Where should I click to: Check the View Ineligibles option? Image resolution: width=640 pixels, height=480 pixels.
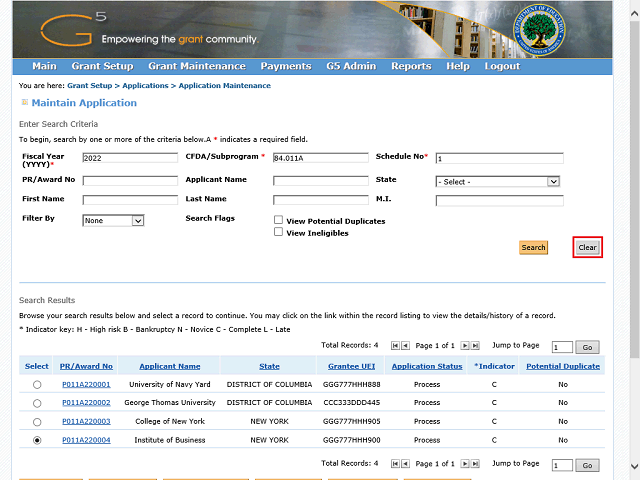278,232
